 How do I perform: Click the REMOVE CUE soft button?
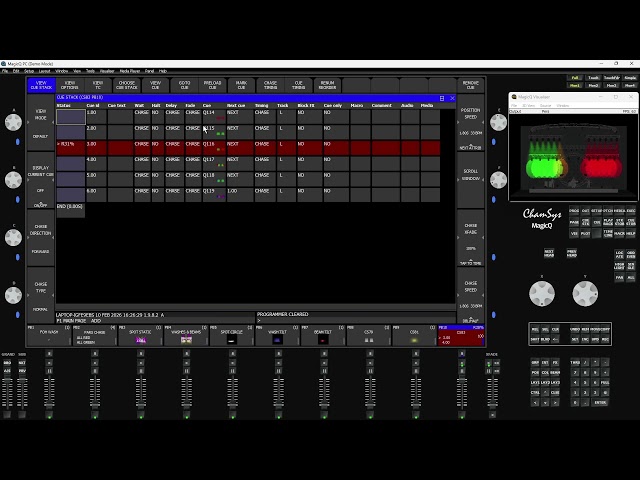471,85
